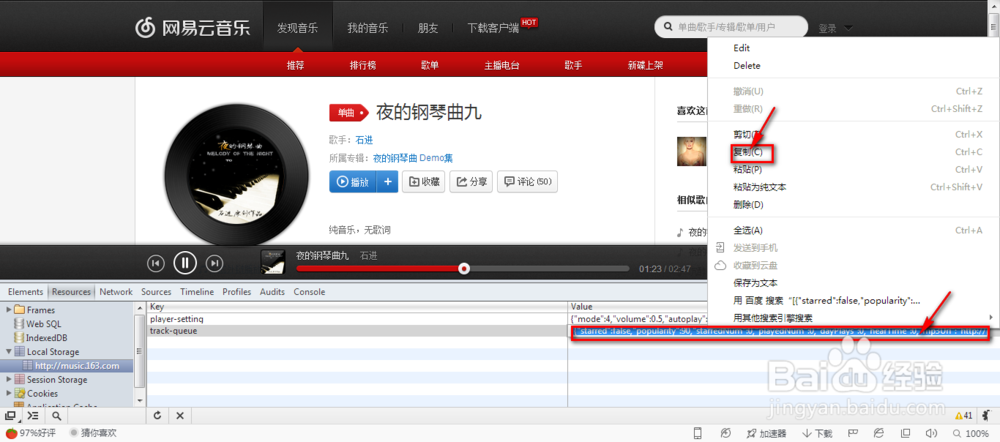Switch to the Elements tab in DevTools
The image size is (1000, 442).
pos(26,291)
